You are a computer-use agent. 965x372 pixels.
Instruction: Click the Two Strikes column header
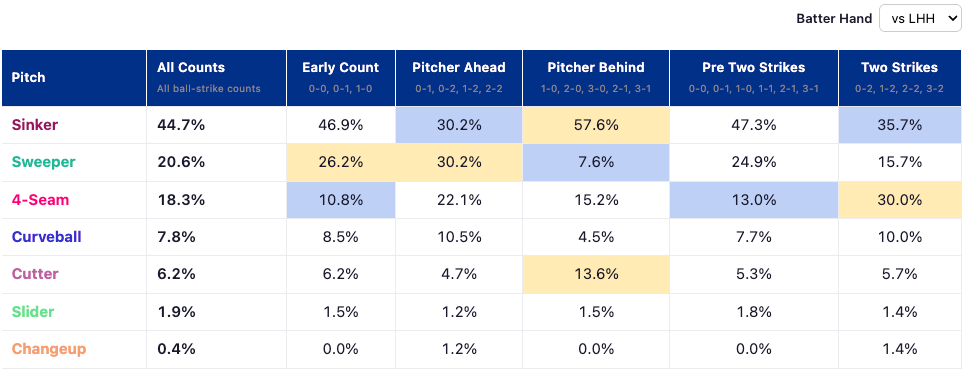[x=899, y=78]
